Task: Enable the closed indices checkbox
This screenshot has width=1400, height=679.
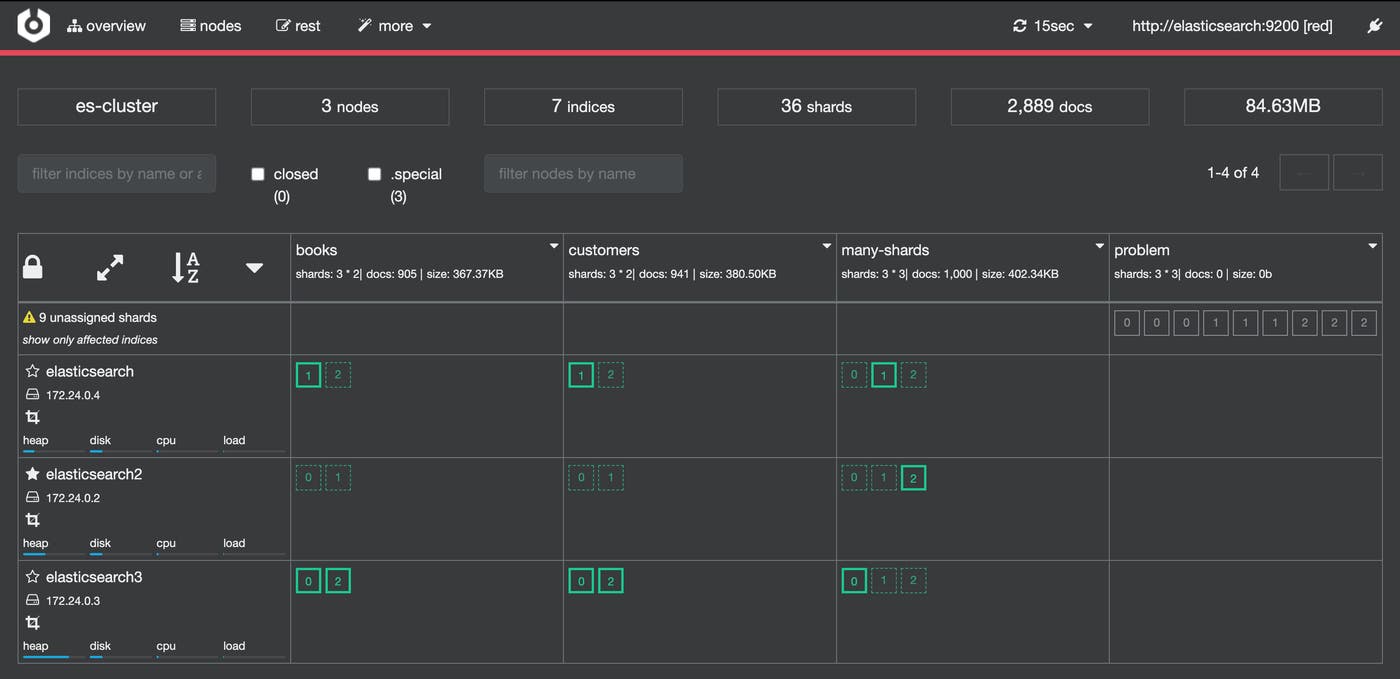Action: [x=257, y=173]
